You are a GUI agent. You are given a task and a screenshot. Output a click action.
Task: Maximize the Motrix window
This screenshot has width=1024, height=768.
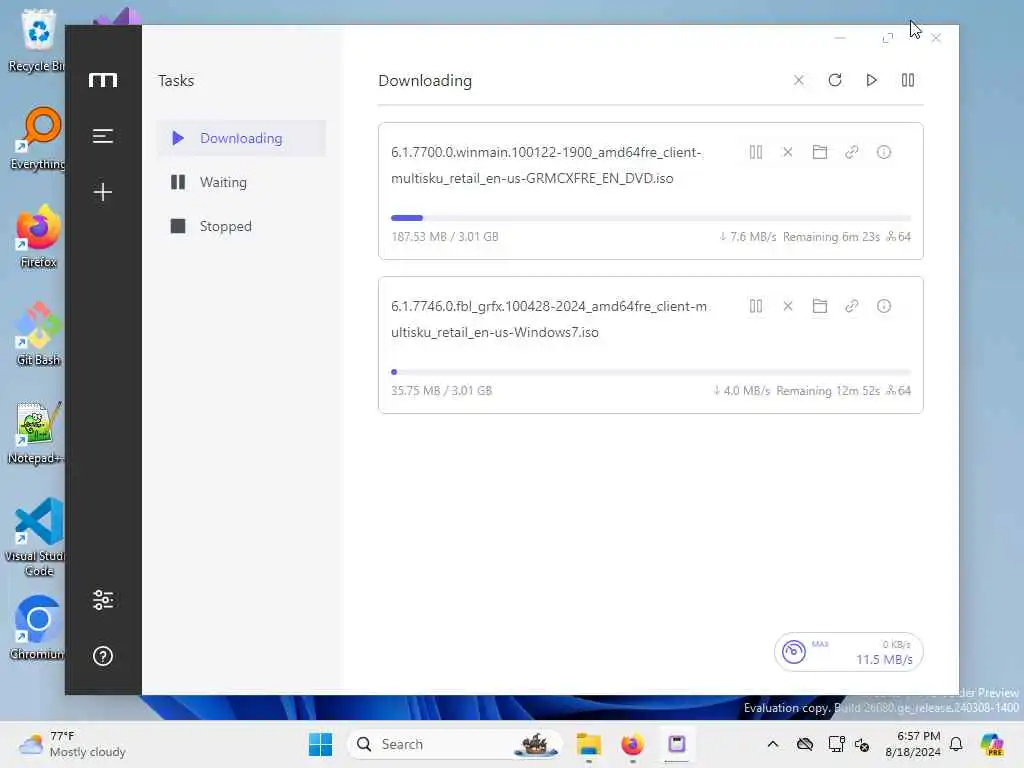click(888, 38)
